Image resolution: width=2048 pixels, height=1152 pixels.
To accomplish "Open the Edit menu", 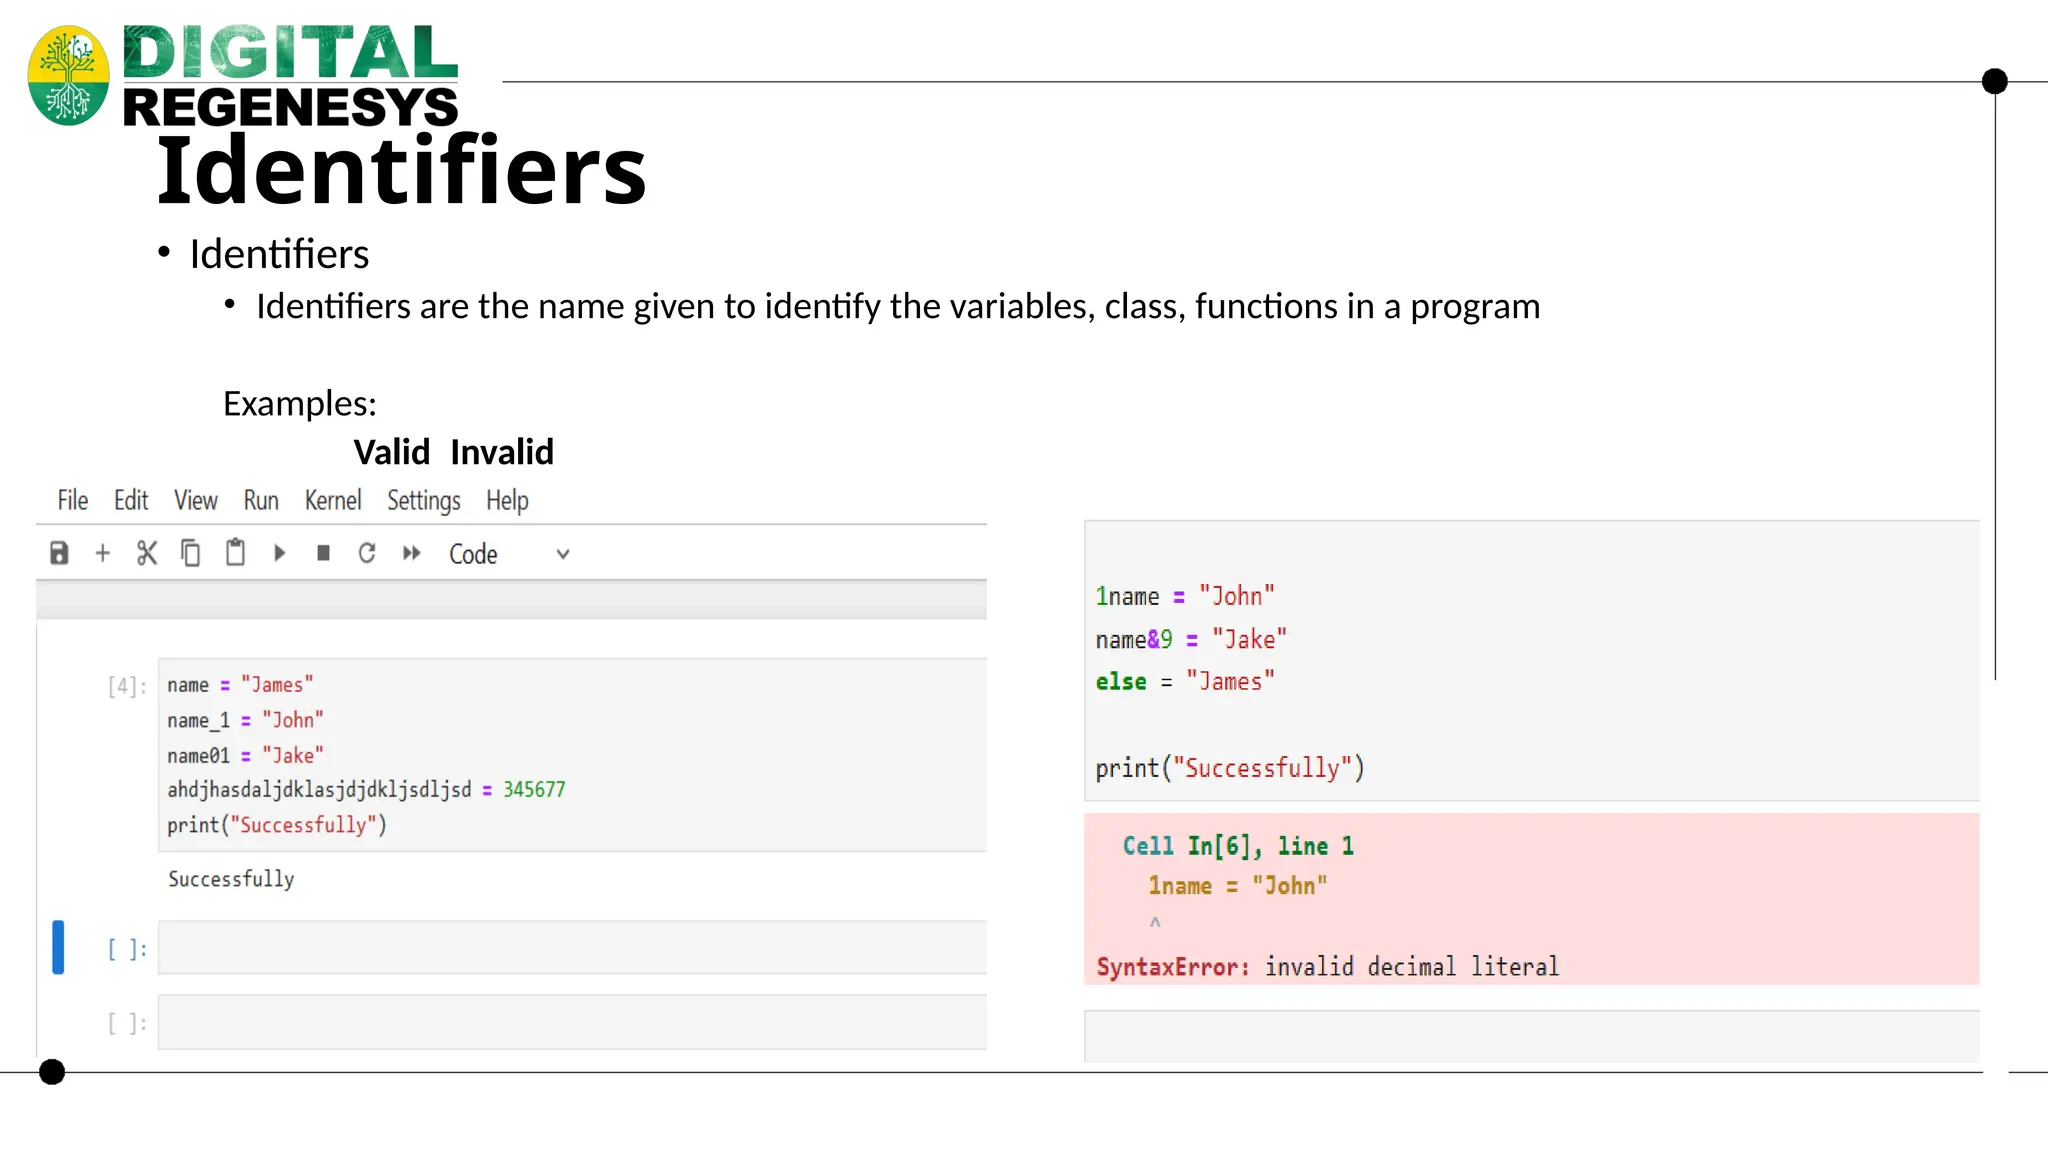I will (131, 500).
